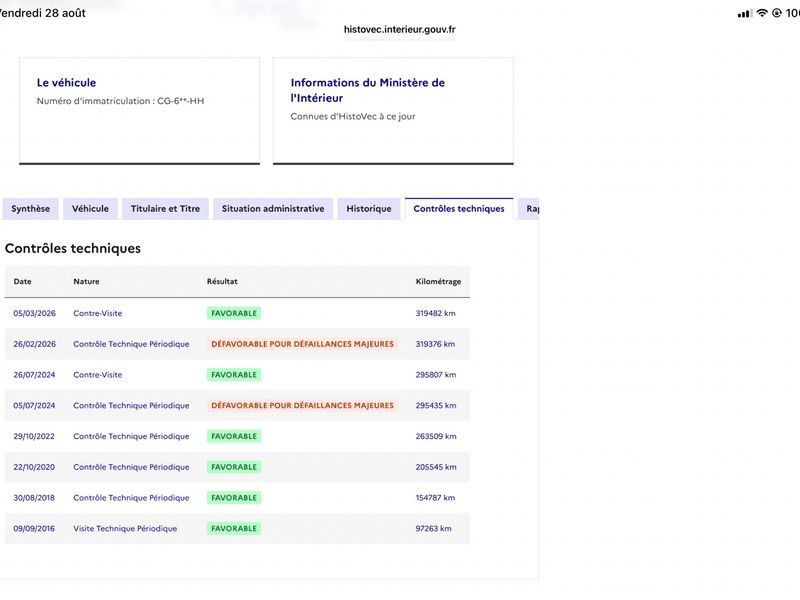800x600 pixels.
Task: Click Connues d'HistoVec à ce jour
Action: tap(353, 116)
